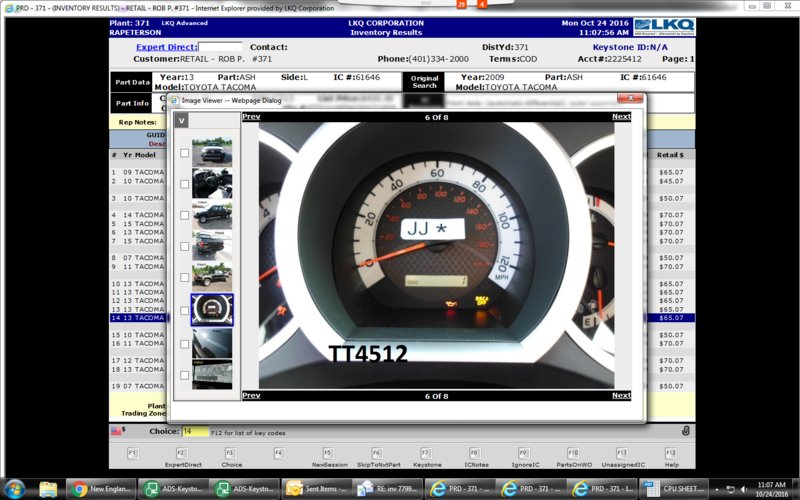Click Keystone ID:N/A text in header

coord(630,47)
